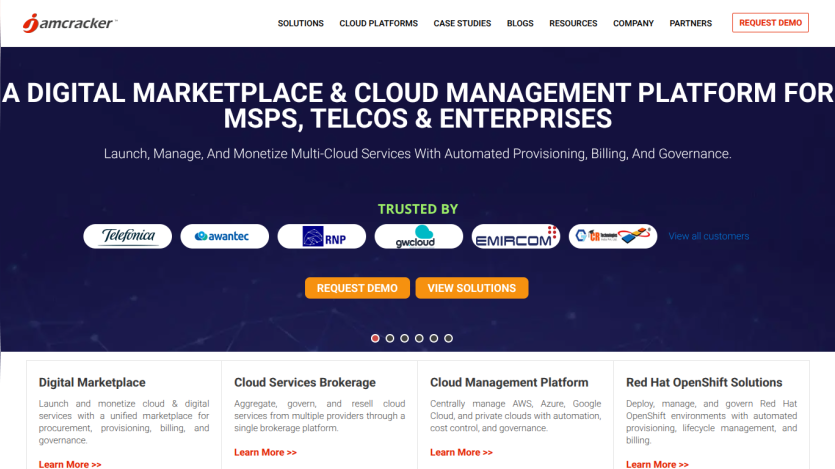Learn More about Cloud Management Platform
835x469 pixels.
(461, 452)
